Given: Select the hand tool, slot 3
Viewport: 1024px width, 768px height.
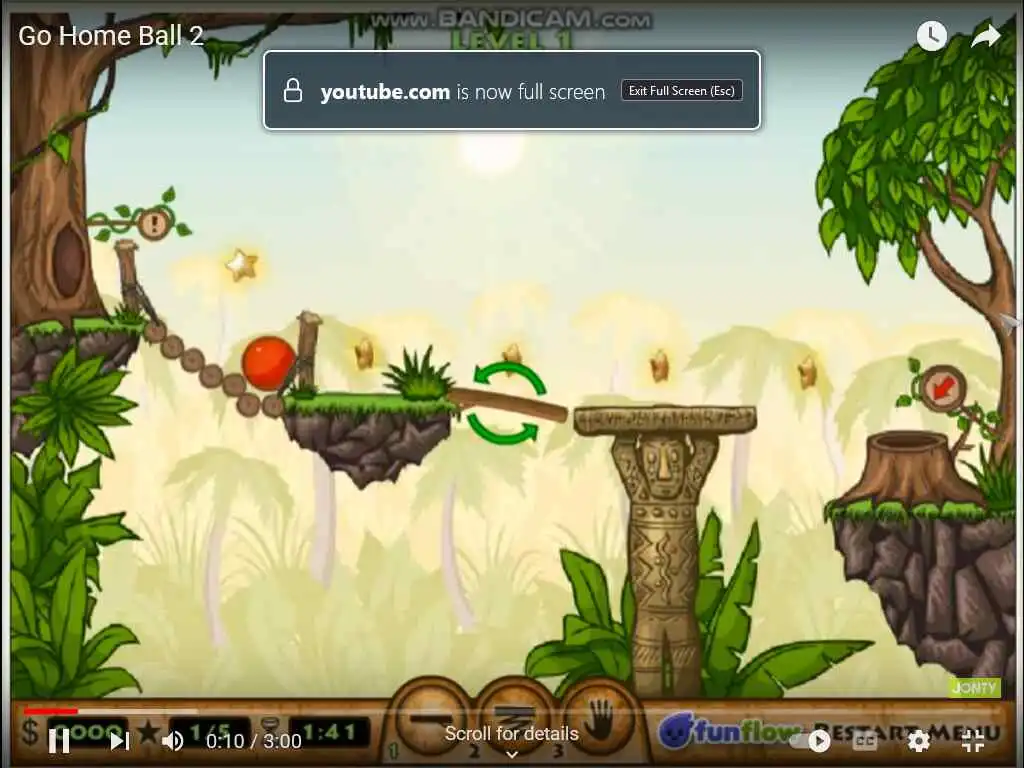Looking at the screenshot, I should coord(599,718).
